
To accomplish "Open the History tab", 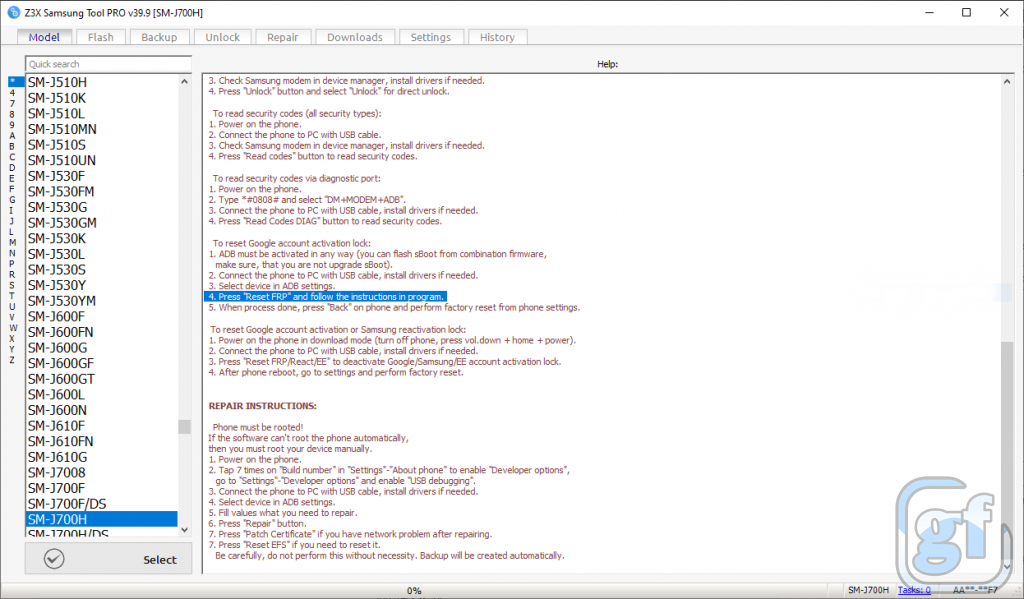I will click(x=497, y=37).
